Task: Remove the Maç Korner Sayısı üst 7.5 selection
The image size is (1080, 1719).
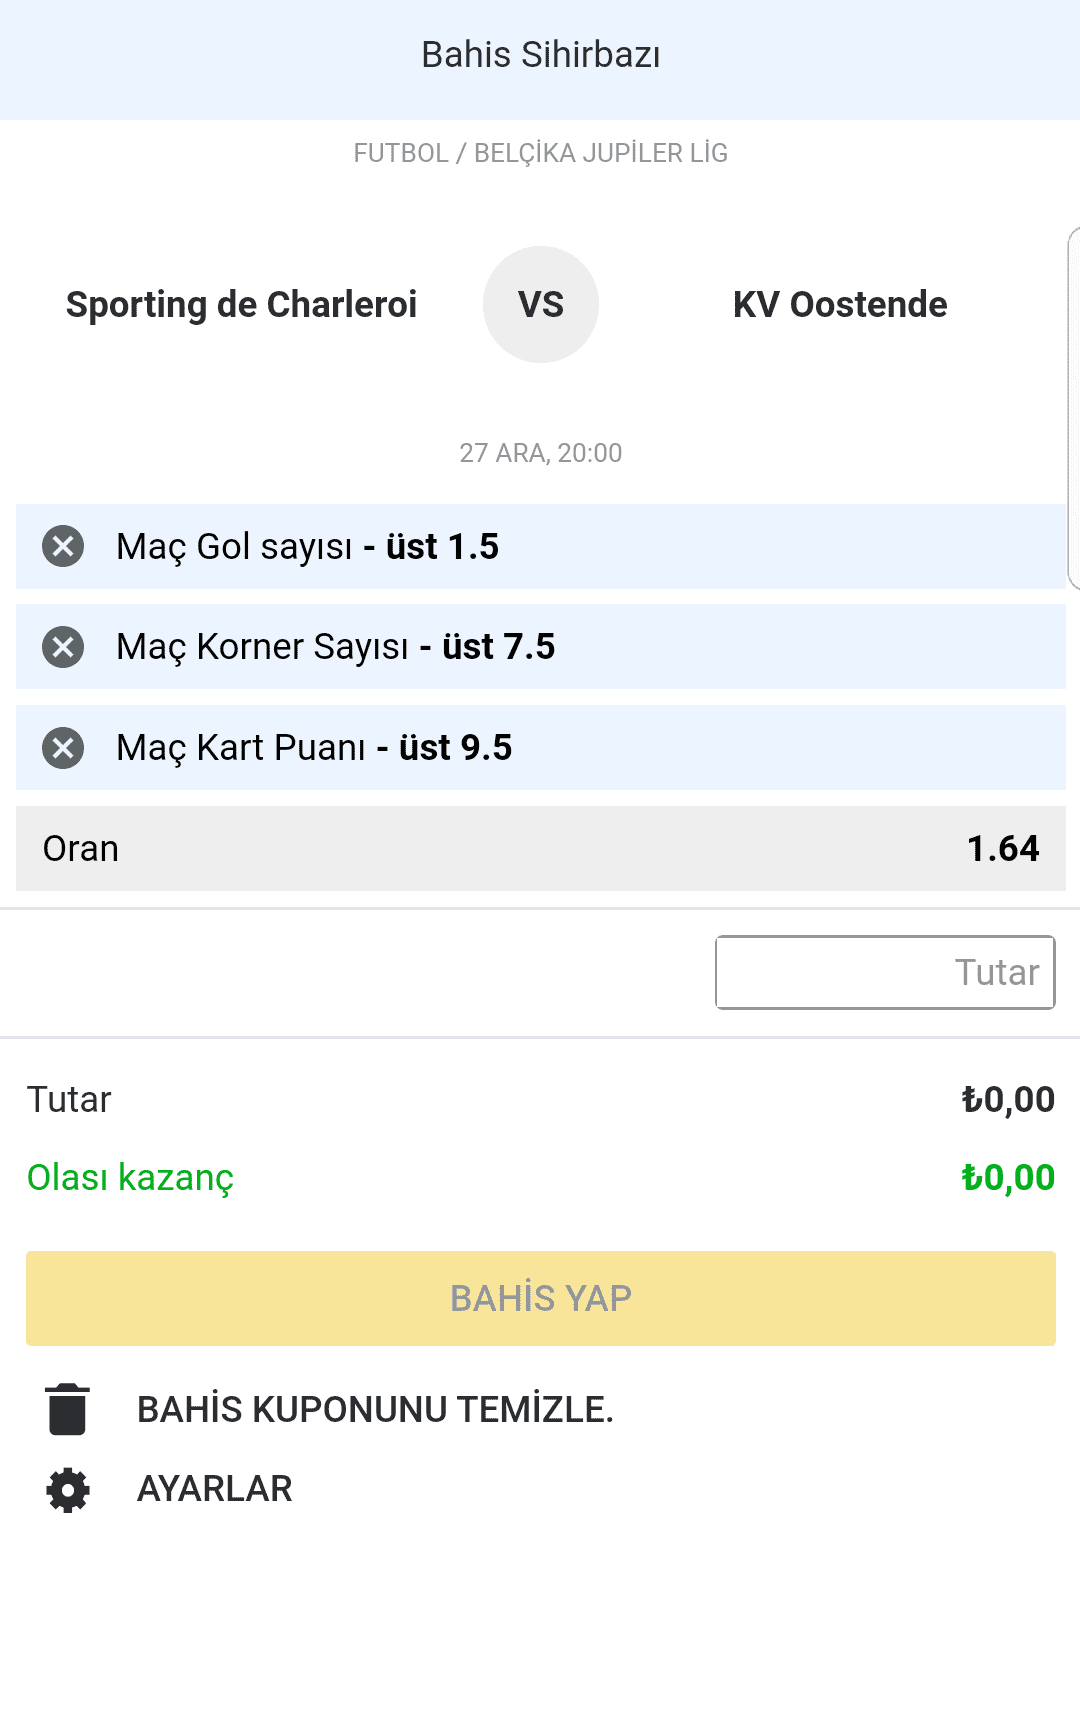Action: (63, 647)
